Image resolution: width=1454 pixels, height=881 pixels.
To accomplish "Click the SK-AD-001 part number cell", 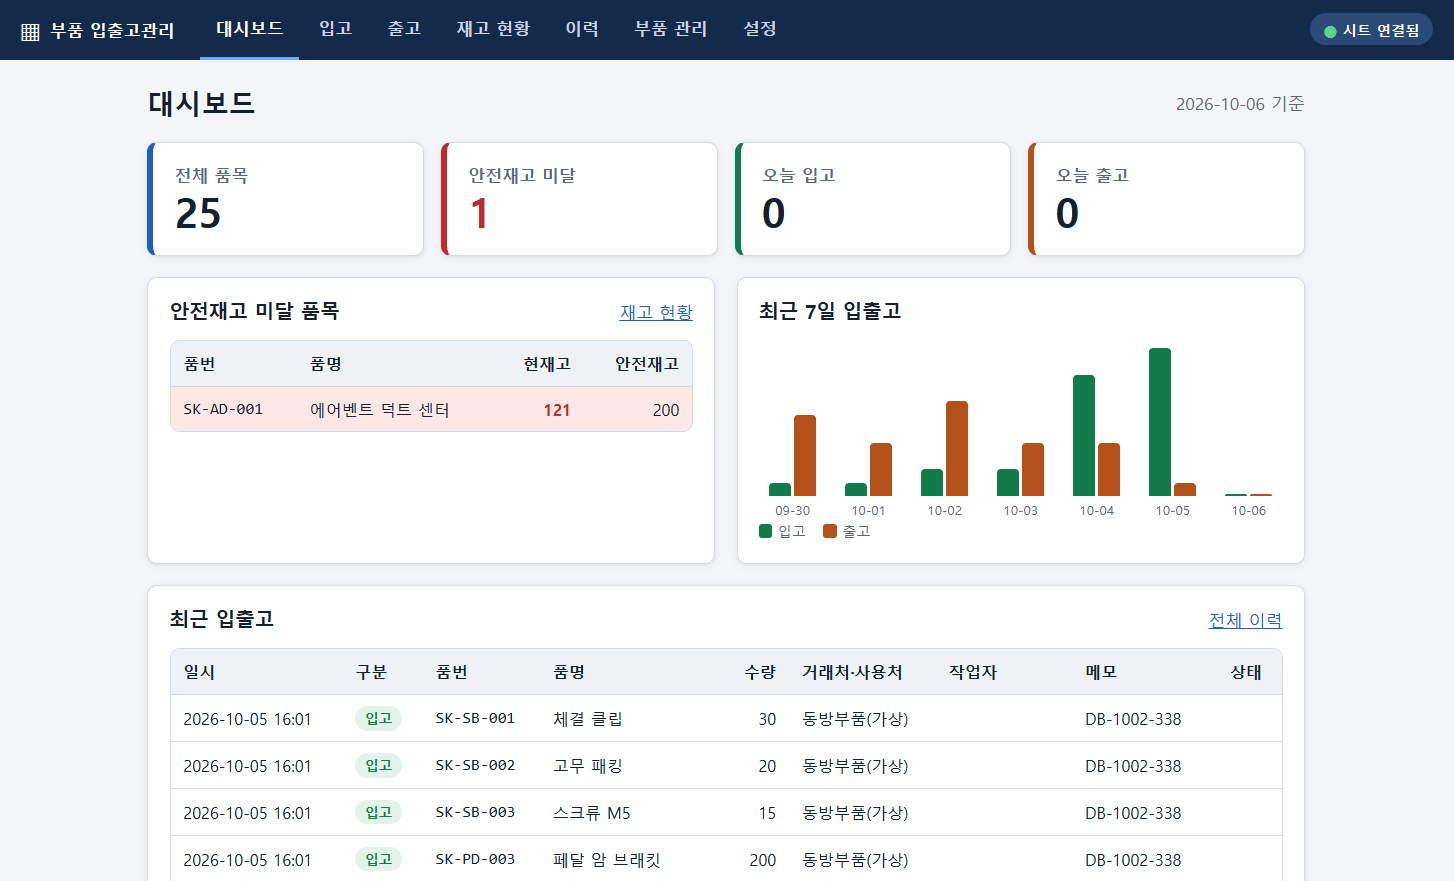I will (223, 410).
